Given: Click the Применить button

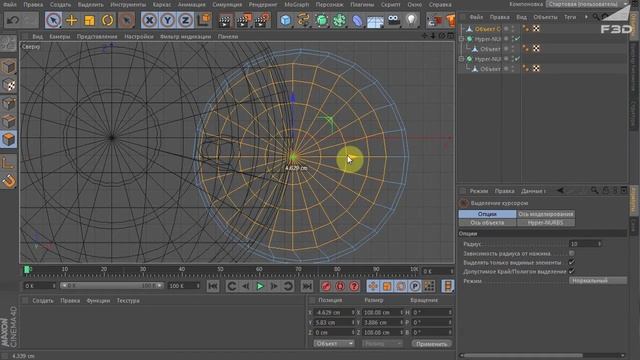Looking at the screenshot, I should pyautogui.click(x=432, y=344).
